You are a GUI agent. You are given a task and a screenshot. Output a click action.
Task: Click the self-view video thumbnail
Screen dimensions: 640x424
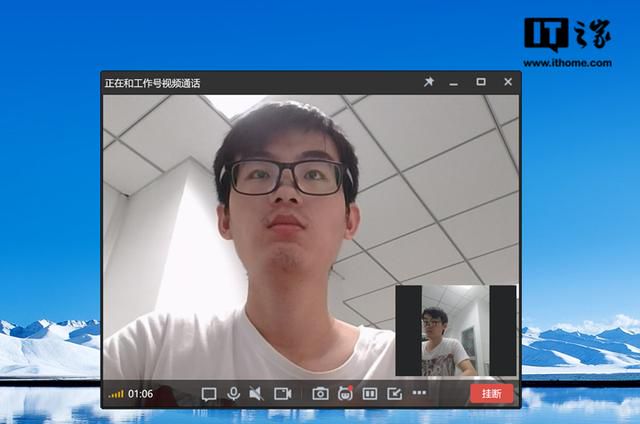pos(456,330)
